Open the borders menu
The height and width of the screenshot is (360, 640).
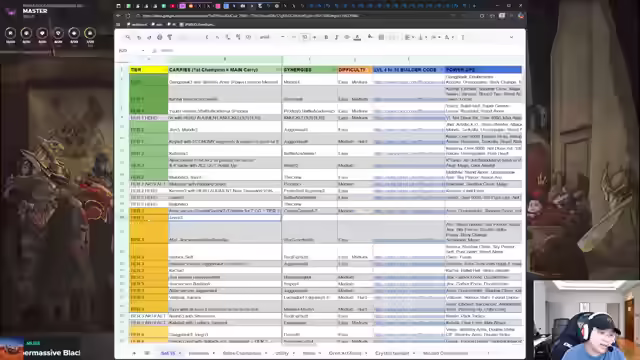(381, 37)
